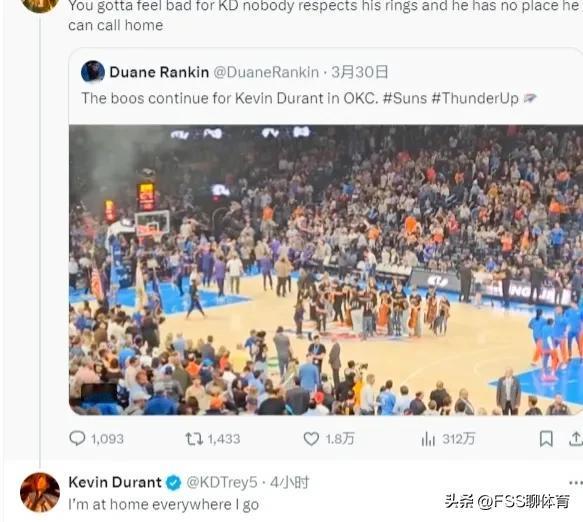View analytics via the bar chart icon
The width and height of the screenshot is (583, 522).
[428, 439]
